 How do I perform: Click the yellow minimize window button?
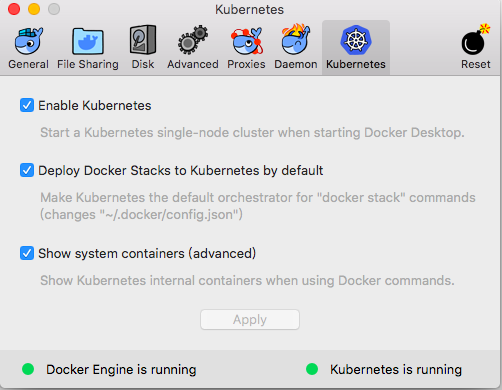click(34, 9)
